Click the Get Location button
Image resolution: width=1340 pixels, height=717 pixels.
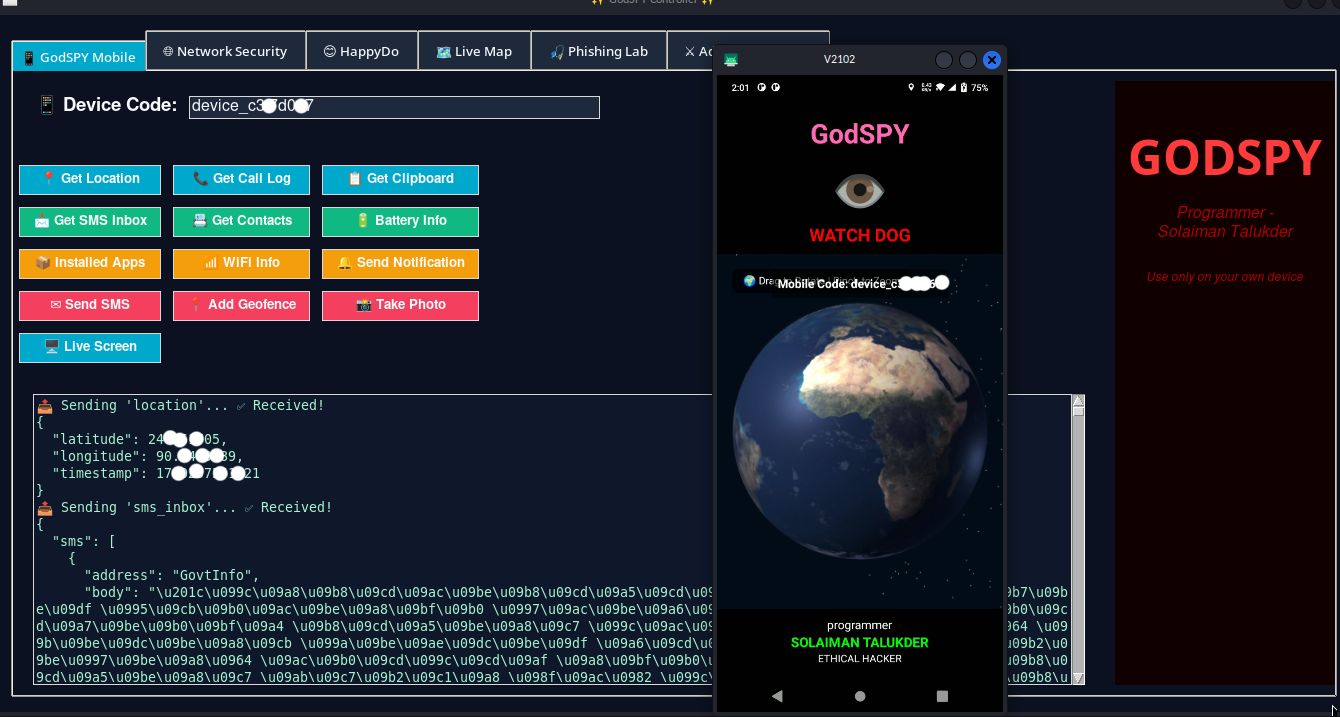coord(90,179)
